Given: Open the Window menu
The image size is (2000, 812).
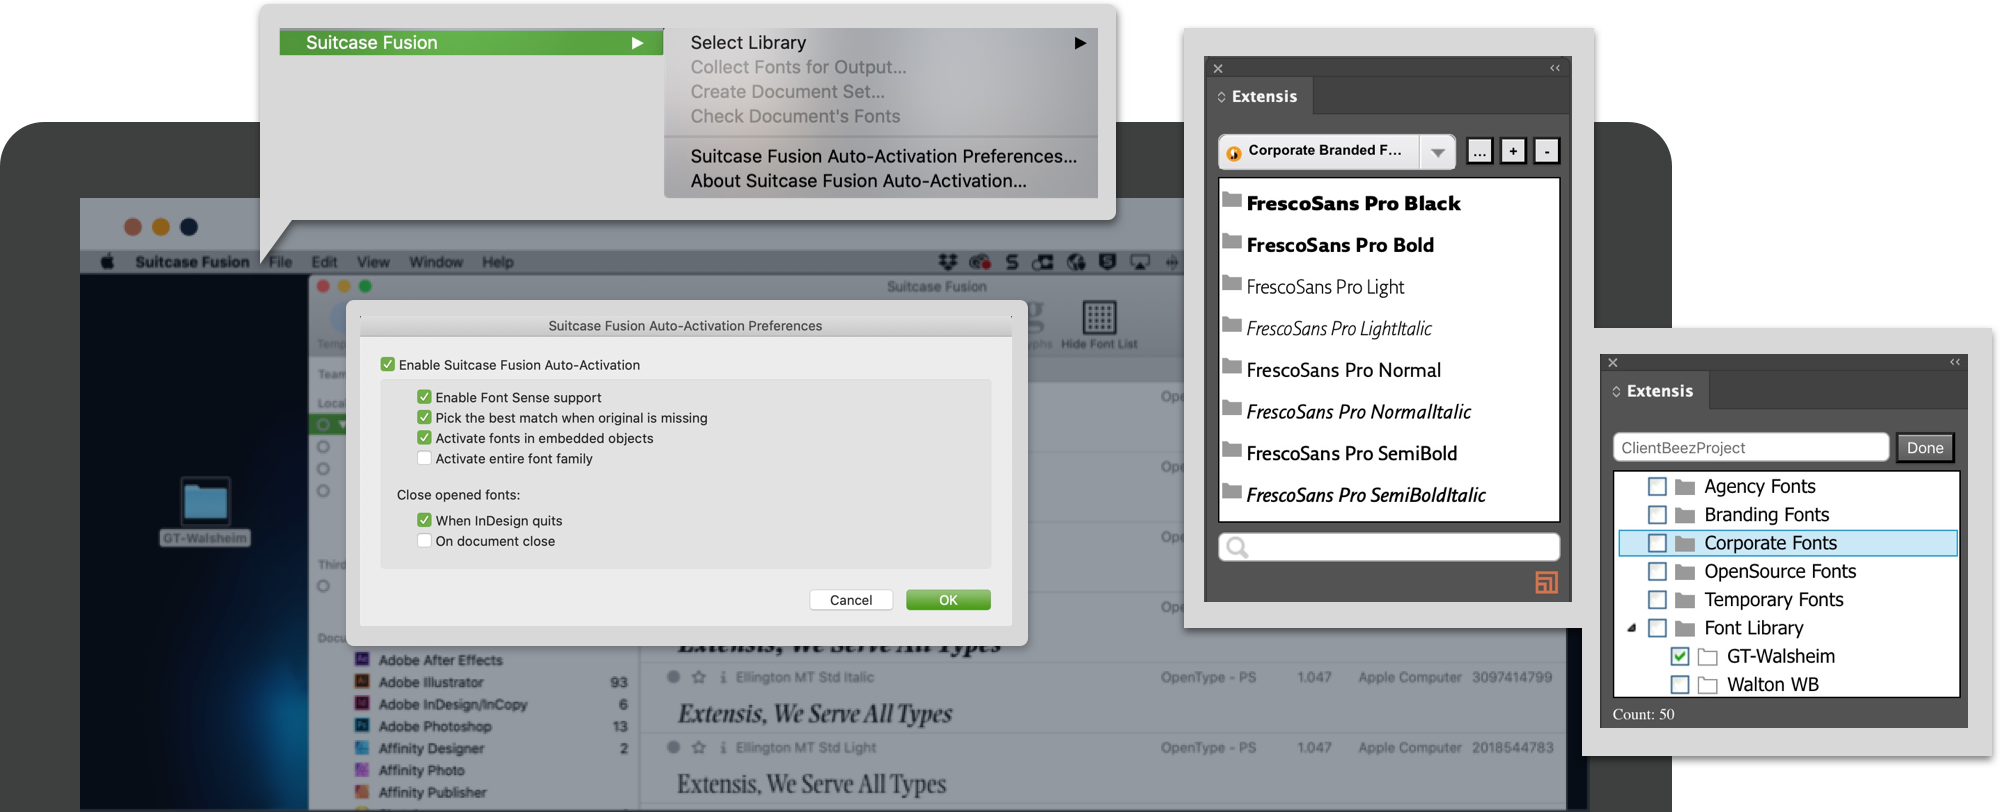Looking at the screenshot, I should tap(436, 262).
